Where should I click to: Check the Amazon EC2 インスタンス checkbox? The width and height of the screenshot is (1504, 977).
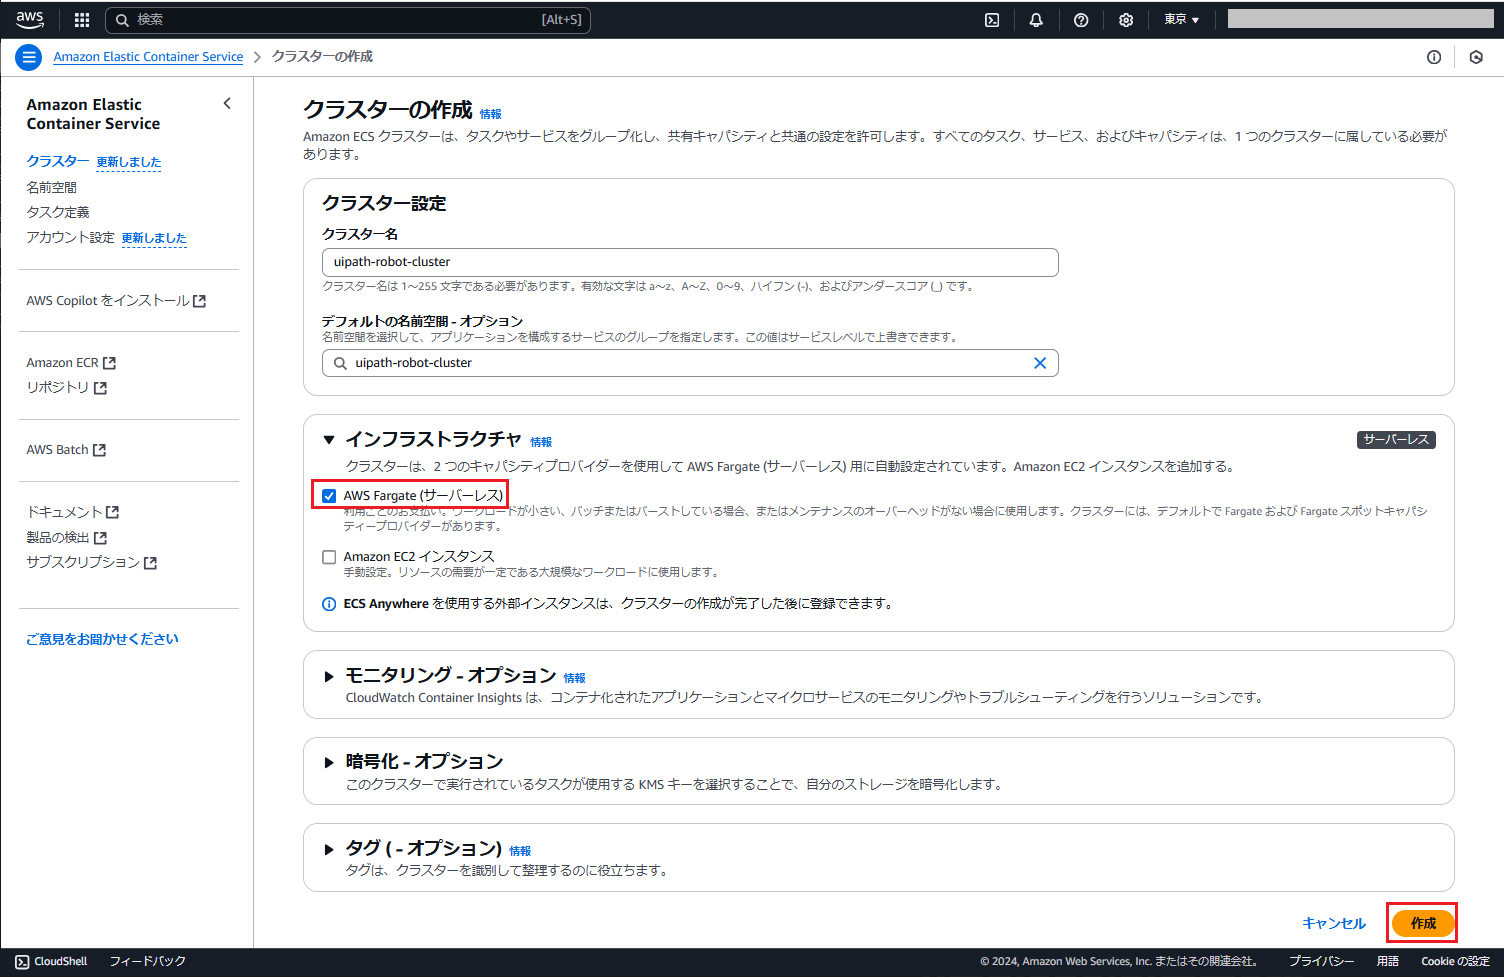coord(329,557)
